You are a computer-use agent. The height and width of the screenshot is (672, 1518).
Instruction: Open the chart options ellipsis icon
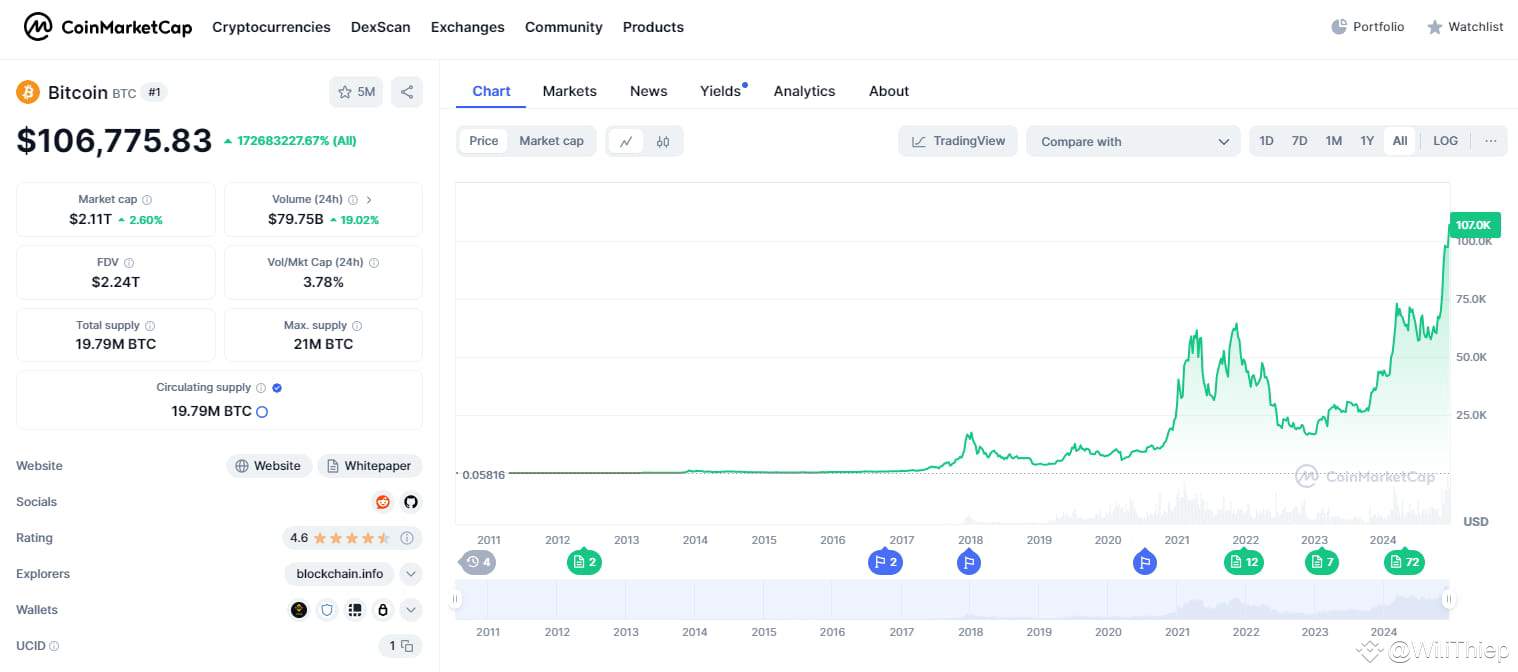1490,141
